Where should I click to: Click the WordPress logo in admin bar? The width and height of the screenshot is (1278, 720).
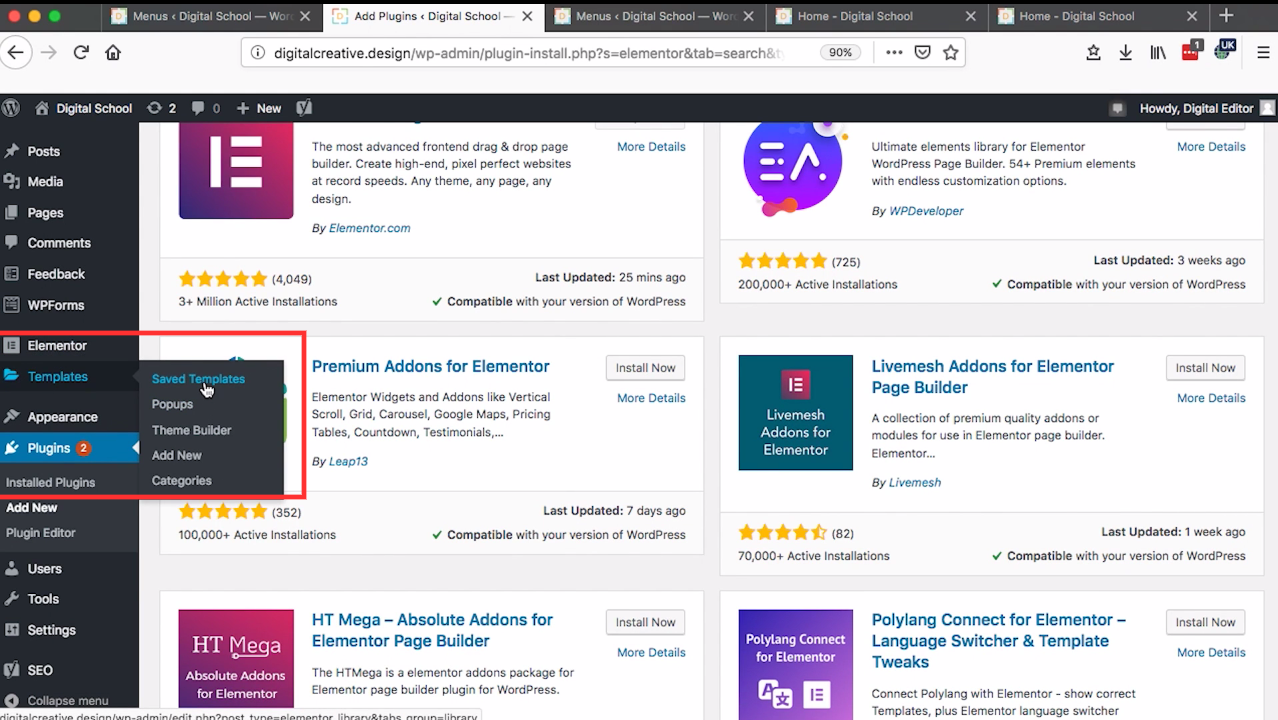(11, 108)
